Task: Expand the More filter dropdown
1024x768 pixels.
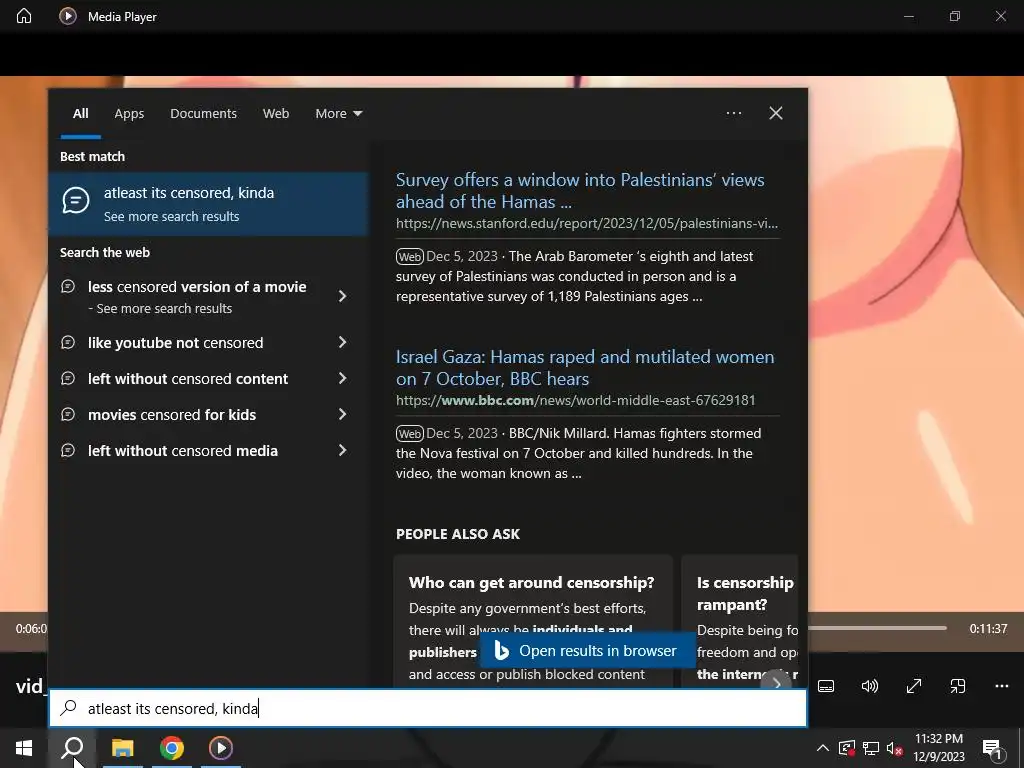Action: 338,114
